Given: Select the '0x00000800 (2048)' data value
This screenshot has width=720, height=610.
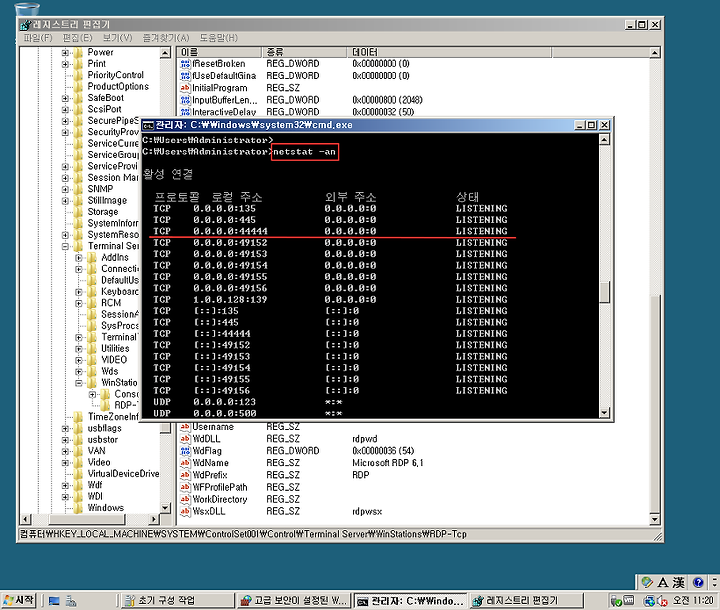Looking at the screenshot, I should click(387, 100).
